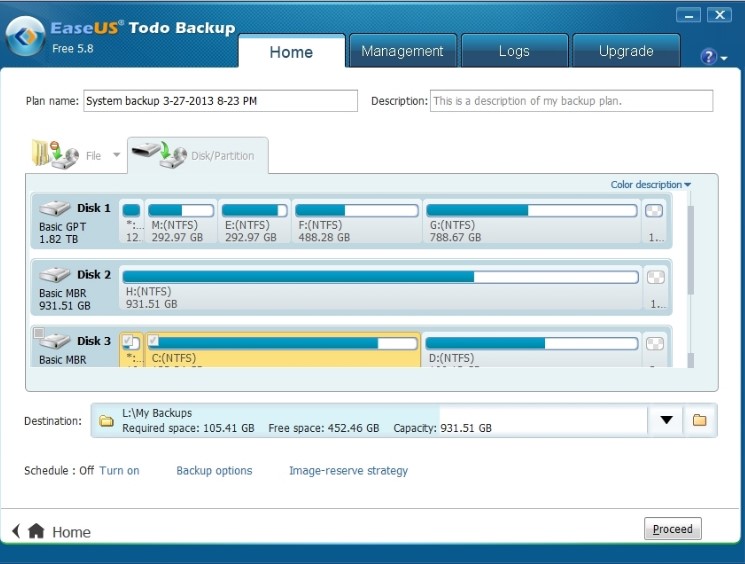Viewport: 745px width, 564px height.
Task: Click the disk list vertical scrollbar
Action: tap(690, 250)
